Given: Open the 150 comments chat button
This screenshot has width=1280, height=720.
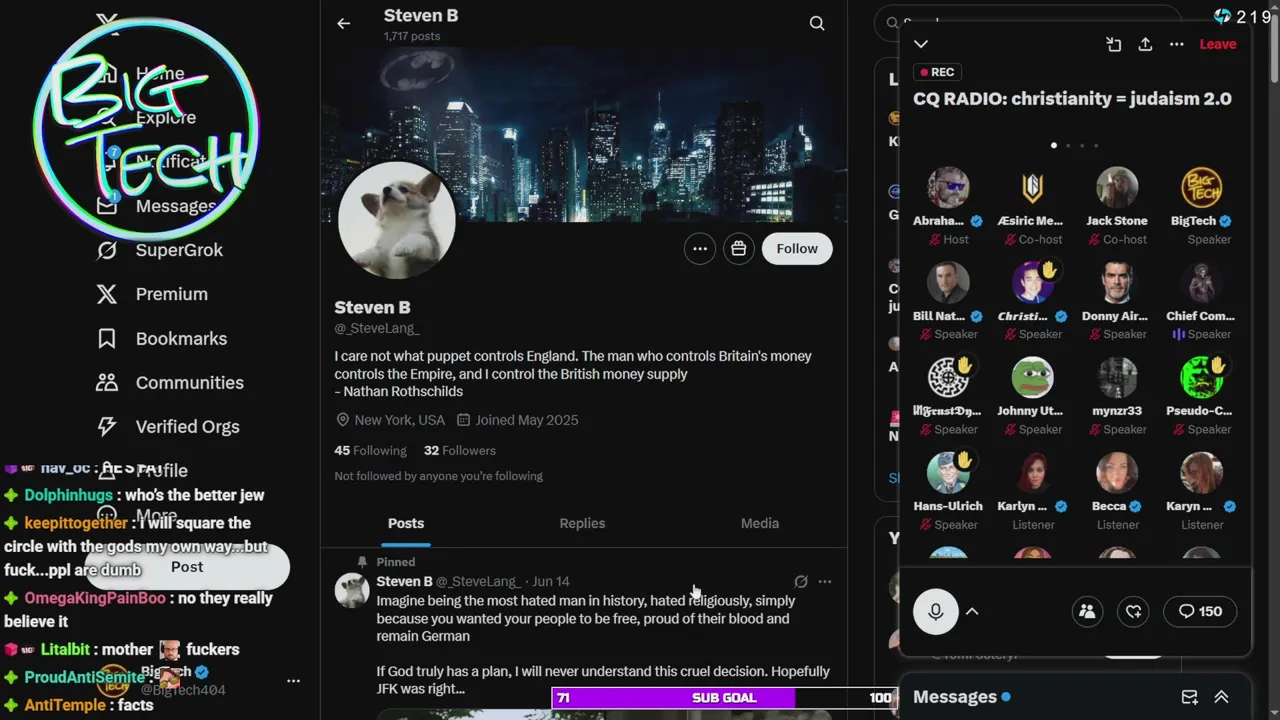Looking at the screenshot, I should pyautogui.click(x=1200, y=611).
